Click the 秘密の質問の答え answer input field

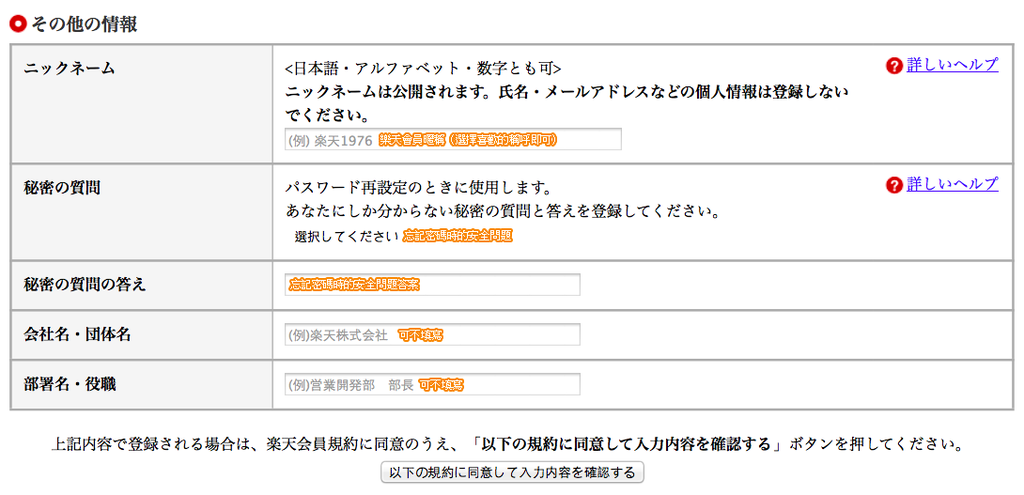coord(432,285)
